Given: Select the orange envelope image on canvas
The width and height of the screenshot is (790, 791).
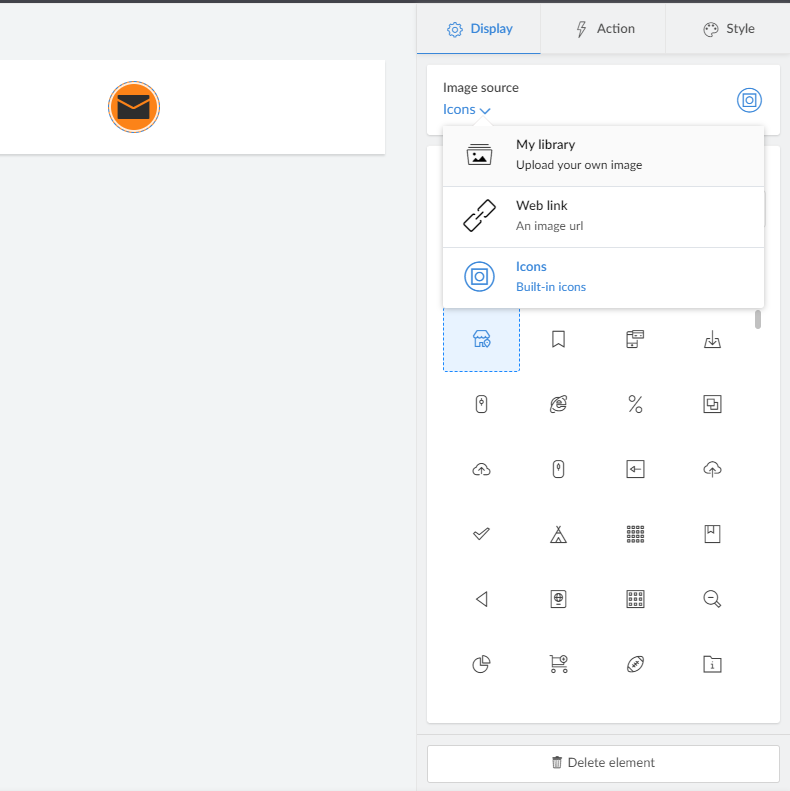Looking at the screenshot, I should tap(134, 107).
